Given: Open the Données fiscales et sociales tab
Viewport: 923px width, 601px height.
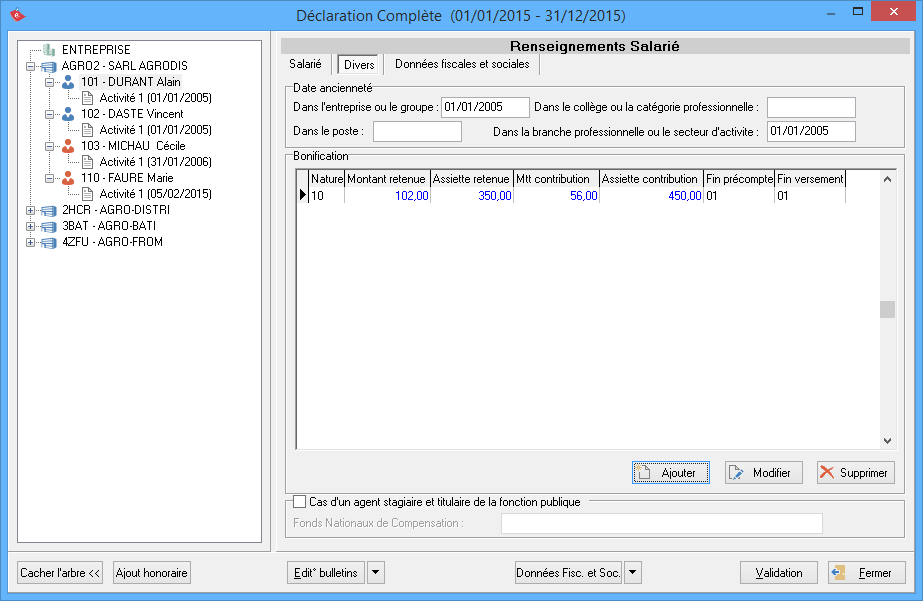Looking at the screenshot, I should [x=462, y=64].
